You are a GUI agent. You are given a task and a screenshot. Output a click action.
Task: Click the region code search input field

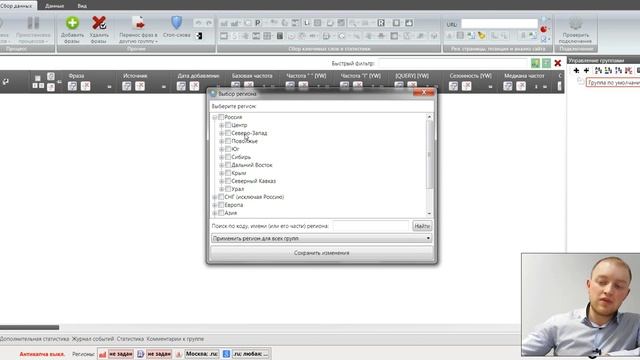(x=371, y=226)
